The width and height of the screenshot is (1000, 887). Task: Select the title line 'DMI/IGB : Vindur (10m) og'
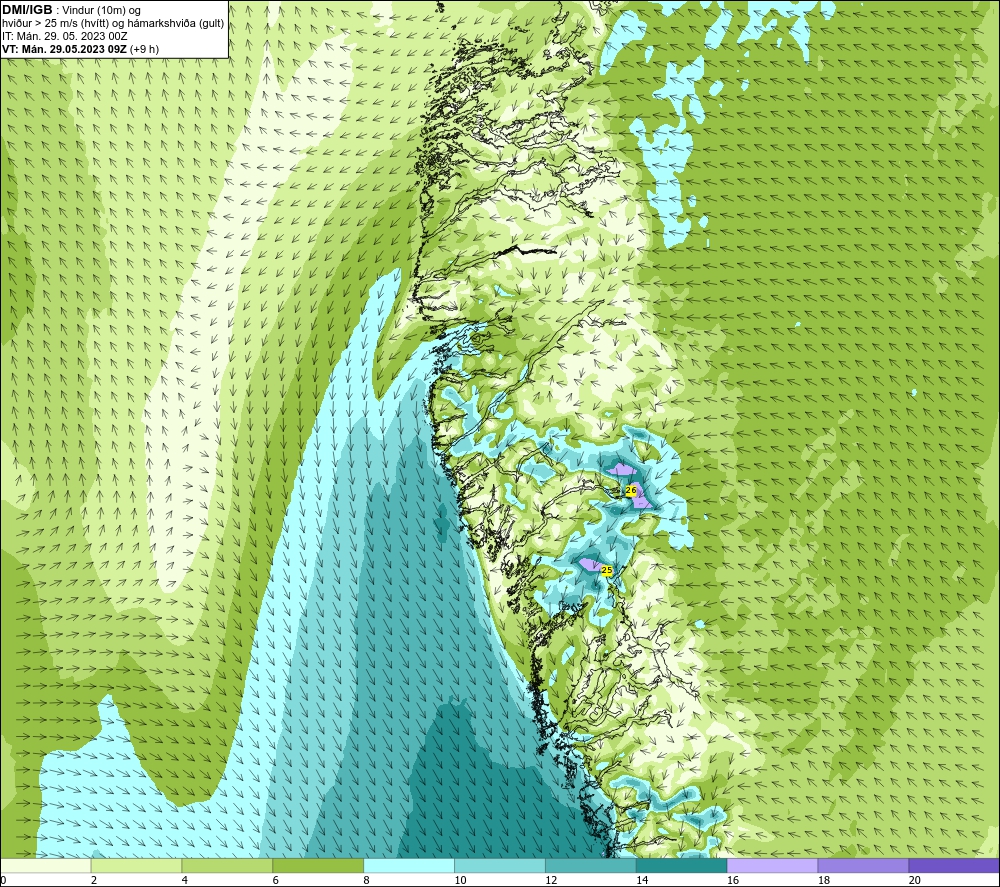pos(72,10)
